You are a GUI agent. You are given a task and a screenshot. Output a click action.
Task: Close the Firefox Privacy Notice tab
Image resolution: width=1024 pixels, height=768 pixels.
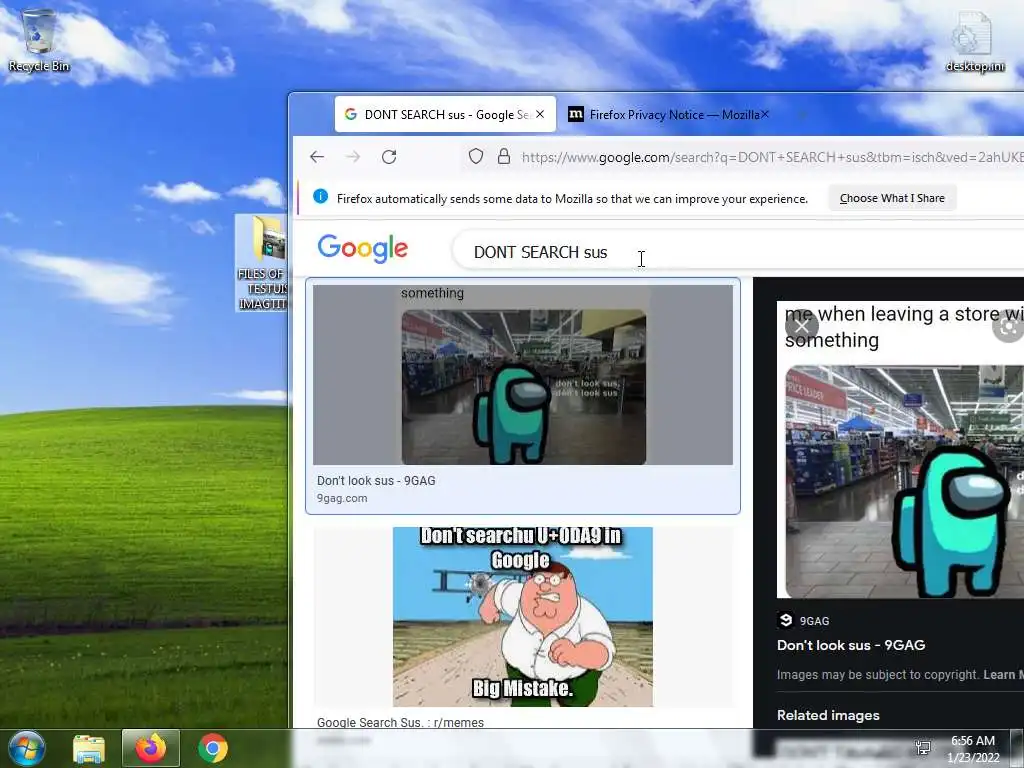(x=765, y=114)
